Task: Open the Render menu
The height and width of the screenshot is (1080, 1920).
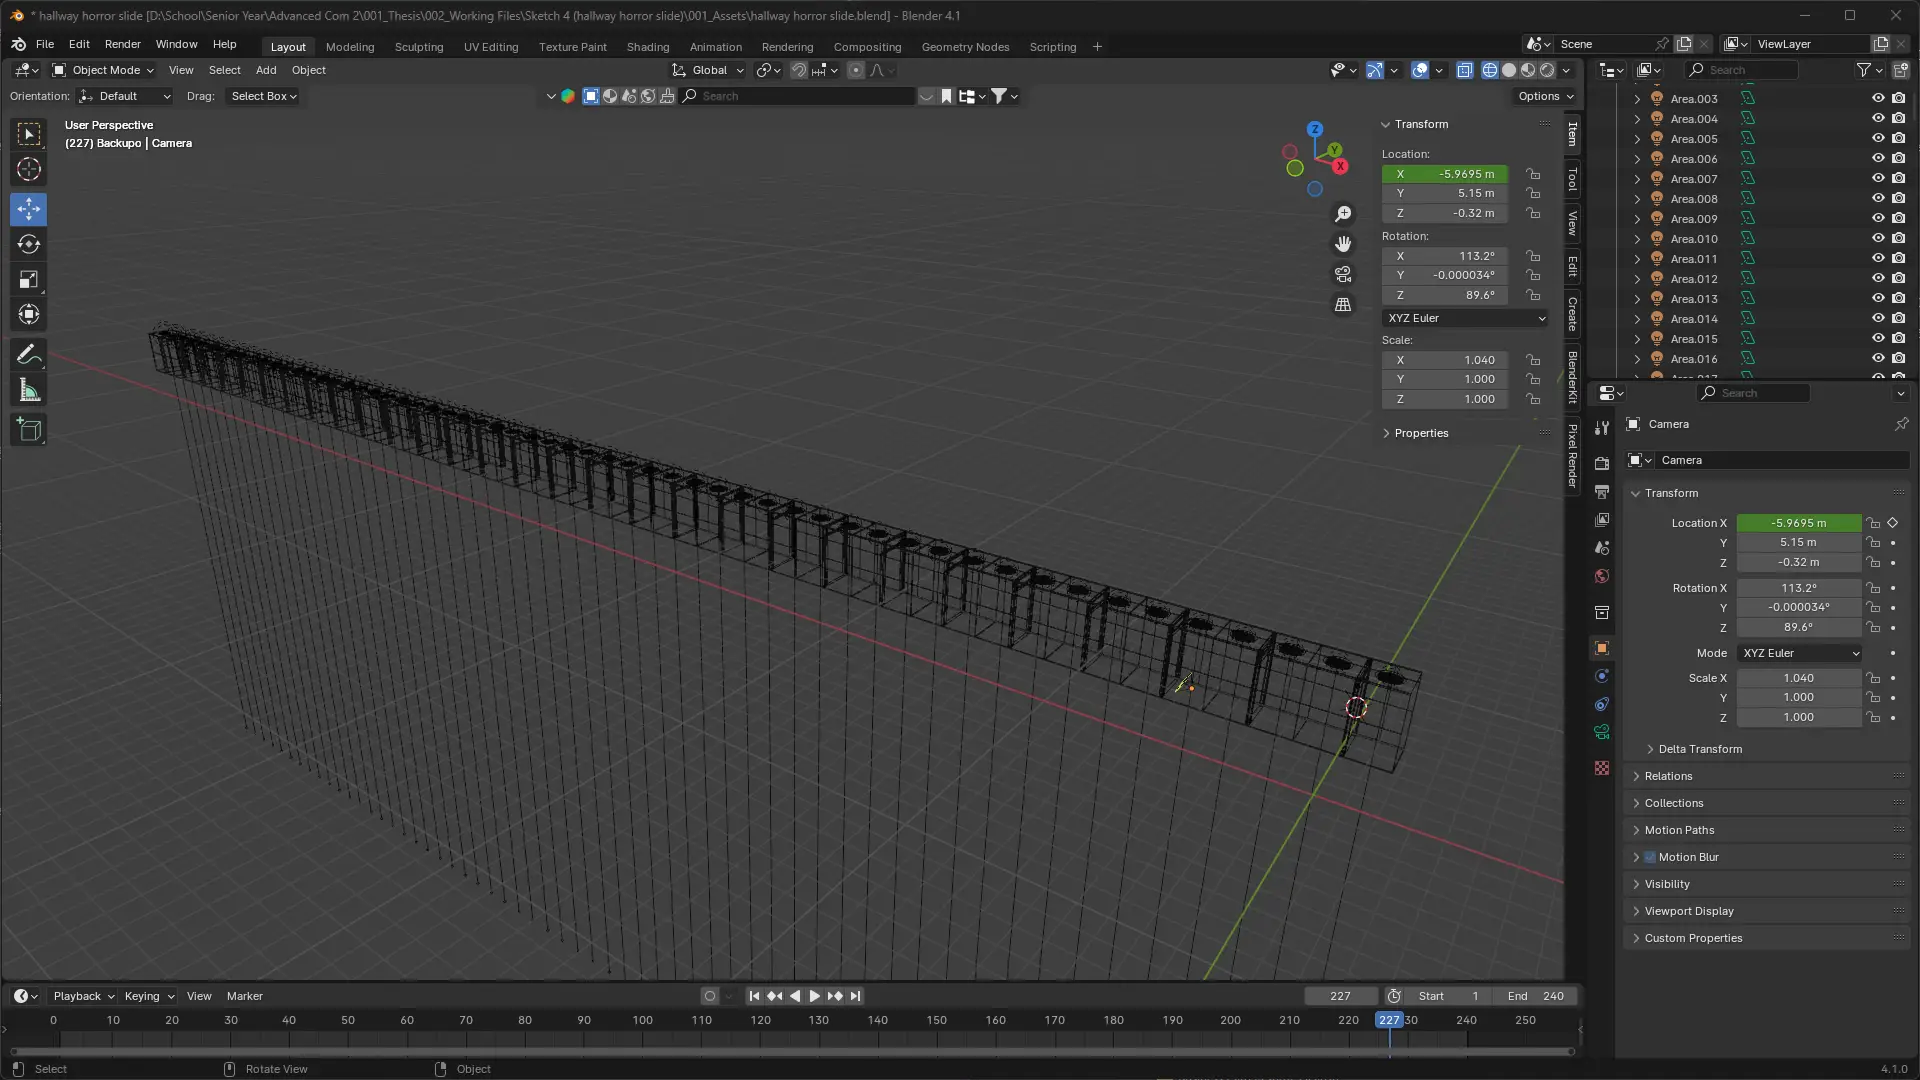Action: pyautogui.click(x=122, y=44)
